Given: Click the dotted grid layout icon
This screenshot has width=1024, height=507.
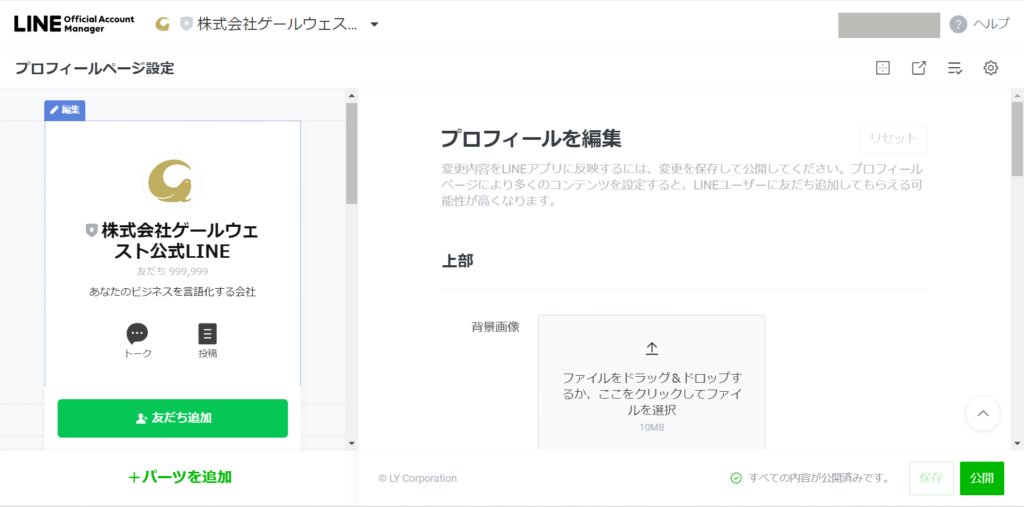Looking at the screenshot, I should click(882, 68).
